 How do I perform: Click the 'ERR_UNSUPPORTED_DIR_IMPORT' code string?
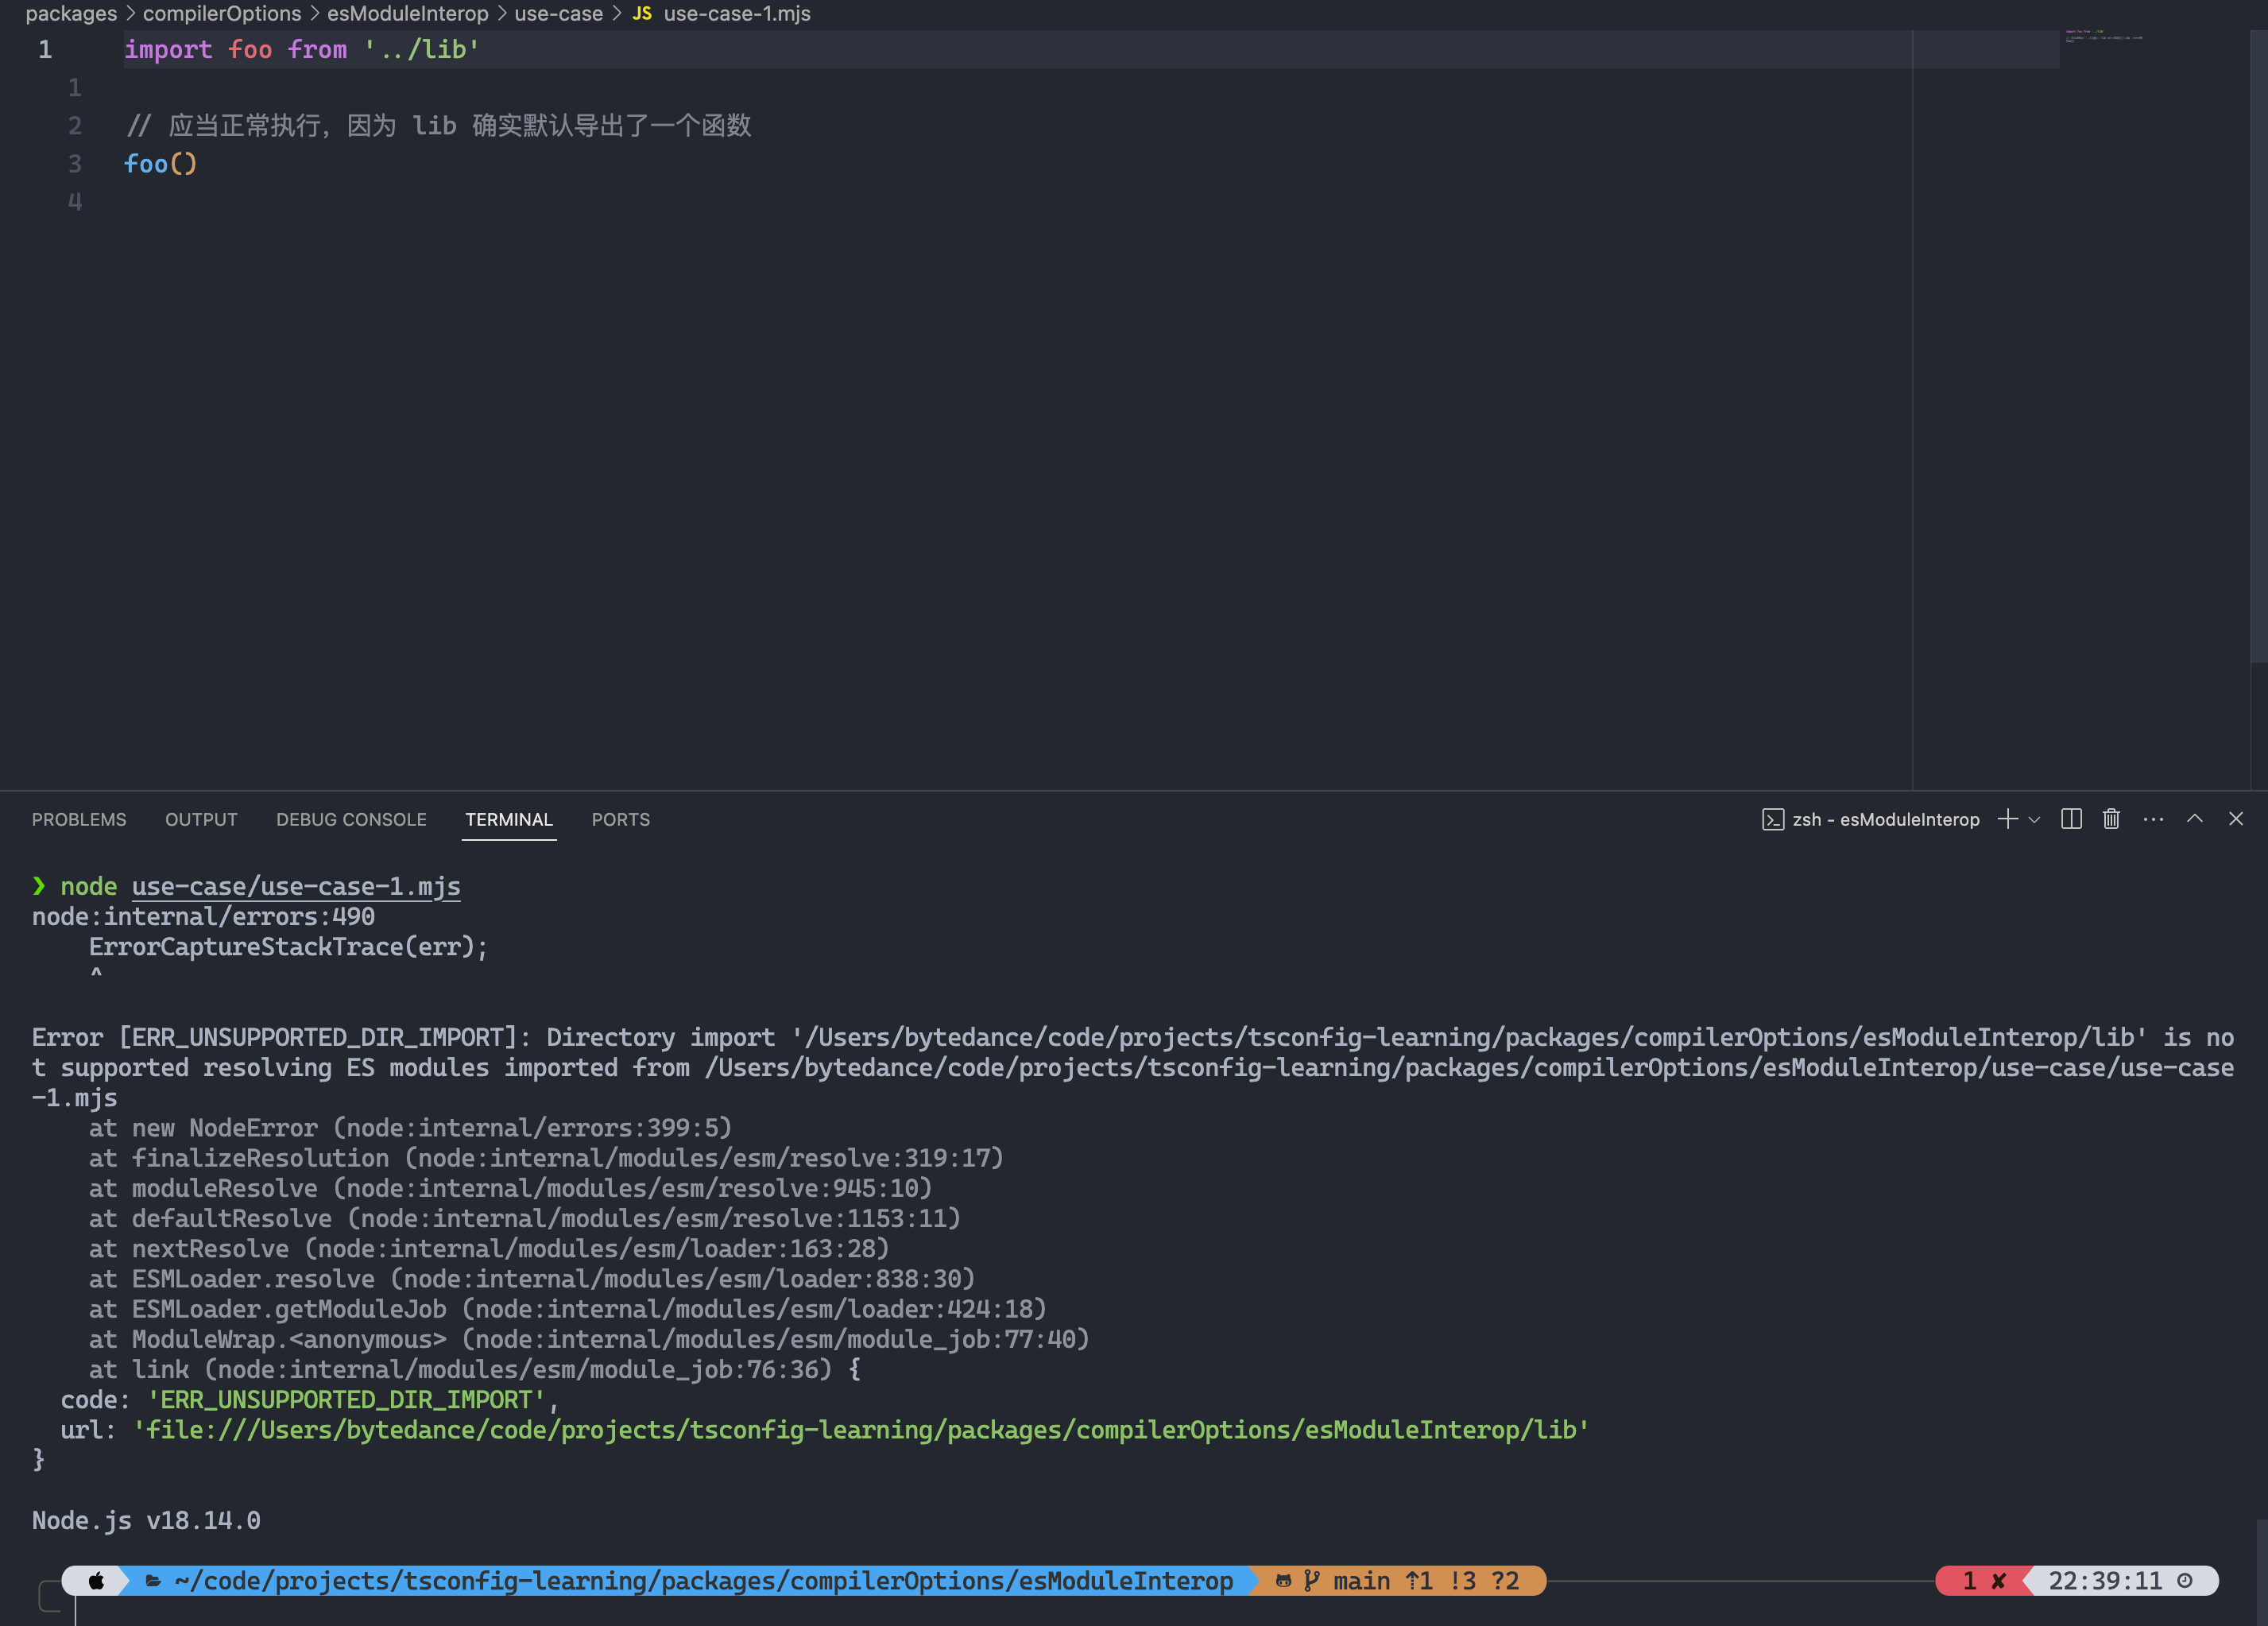click(x=346, y=1399)
